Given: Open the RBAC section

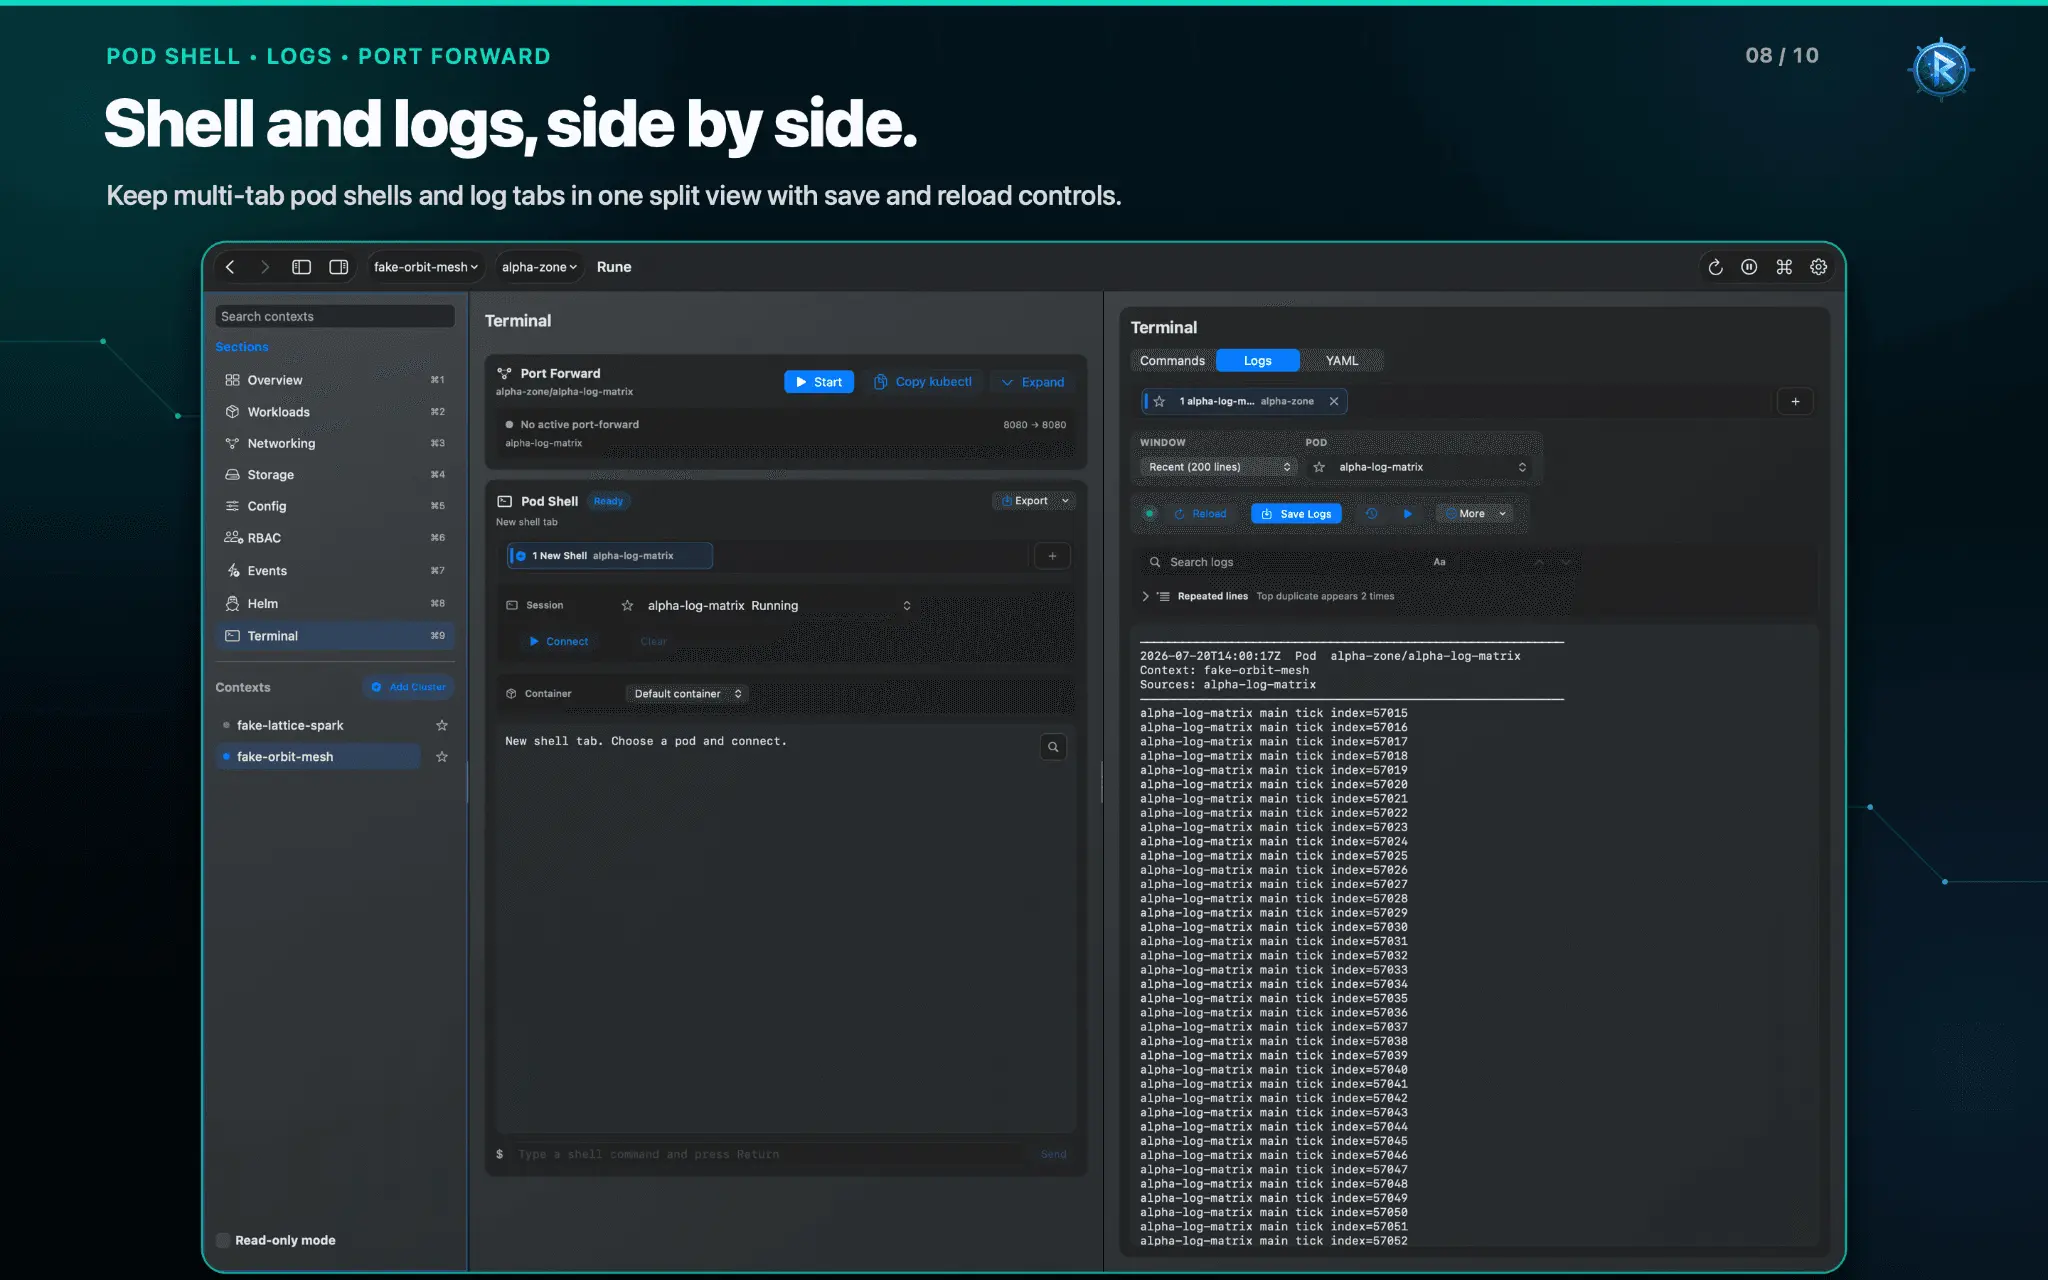Looking at the screenshot, I should coord(335,538).
